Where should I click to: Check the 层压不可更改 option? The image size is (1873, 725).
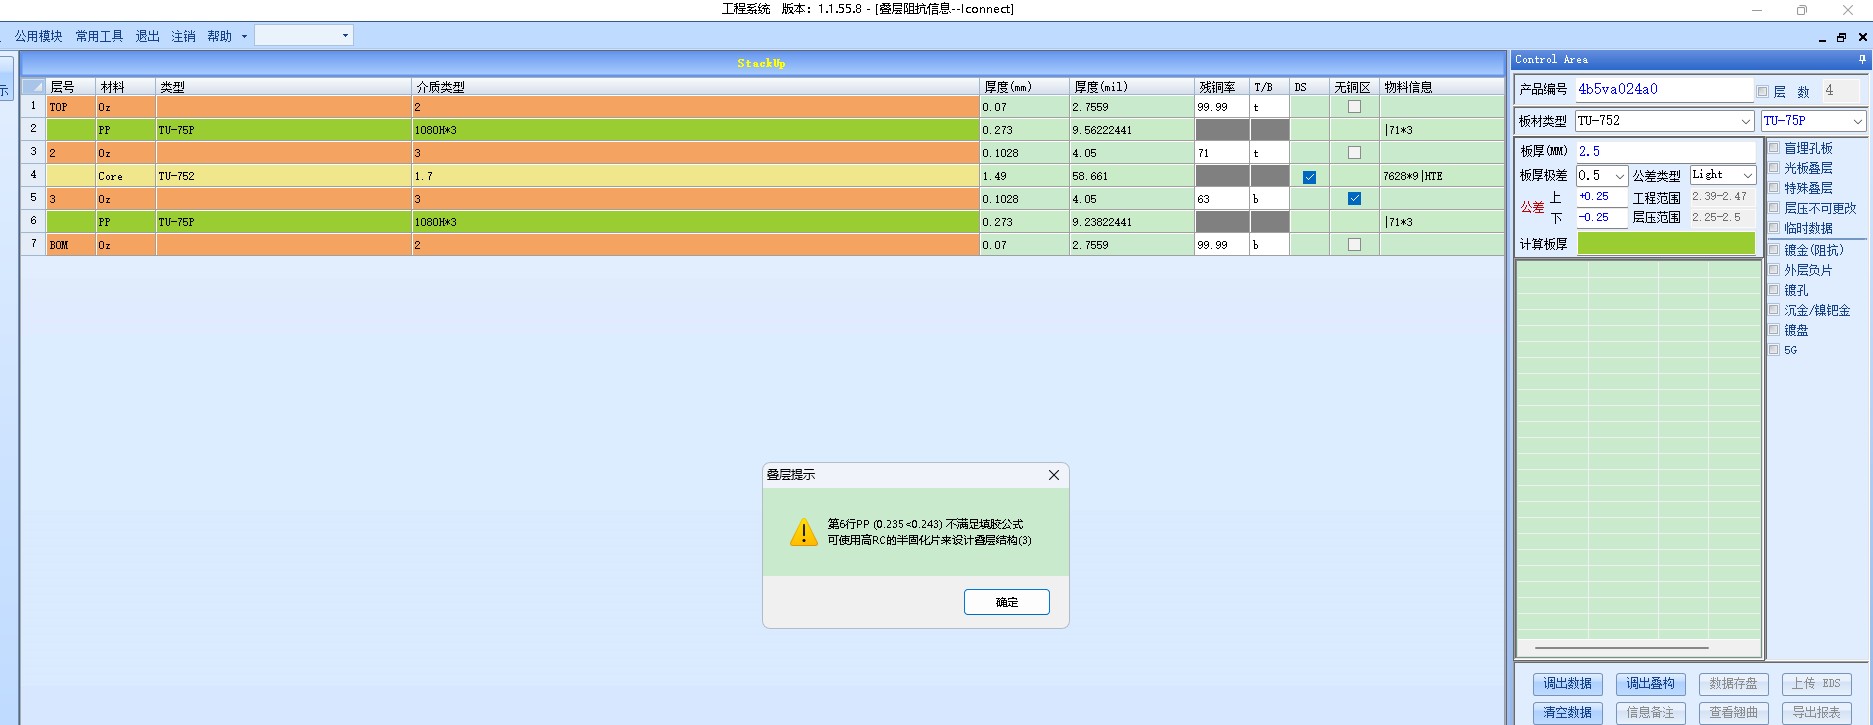pos(1774,208)
